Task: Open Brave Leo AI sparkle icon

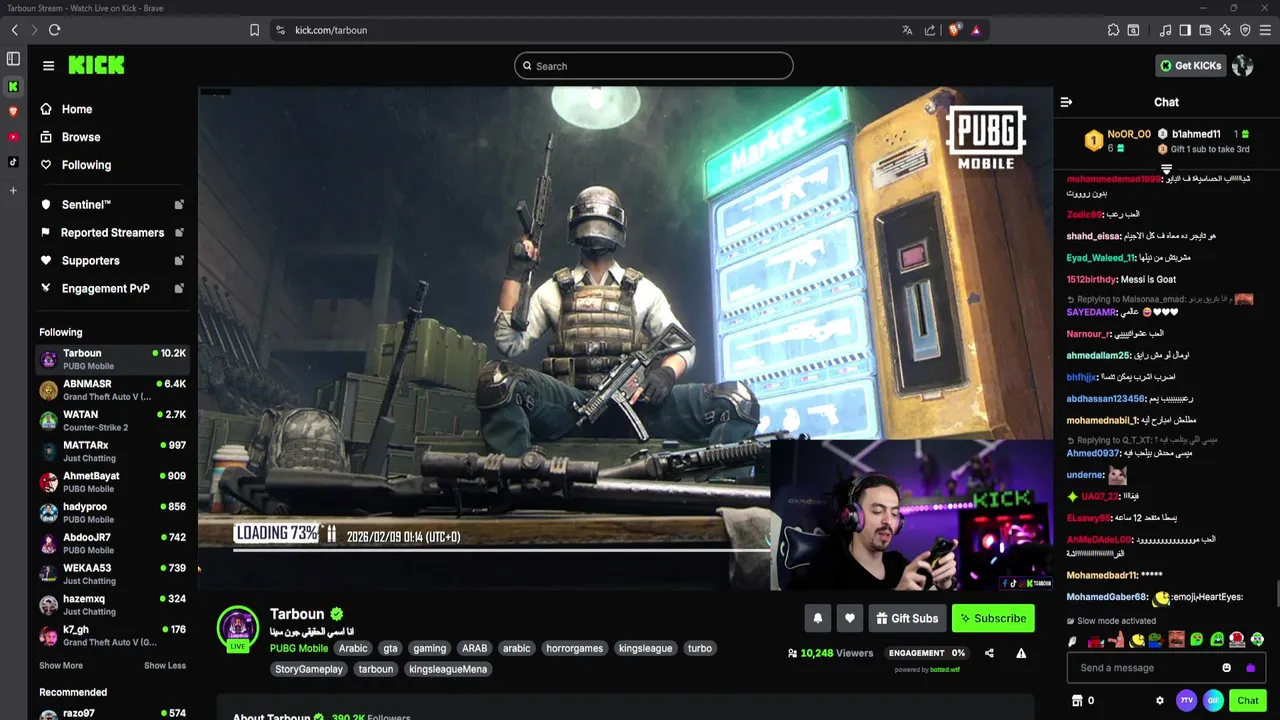Action: click(x=1225, y=30)
